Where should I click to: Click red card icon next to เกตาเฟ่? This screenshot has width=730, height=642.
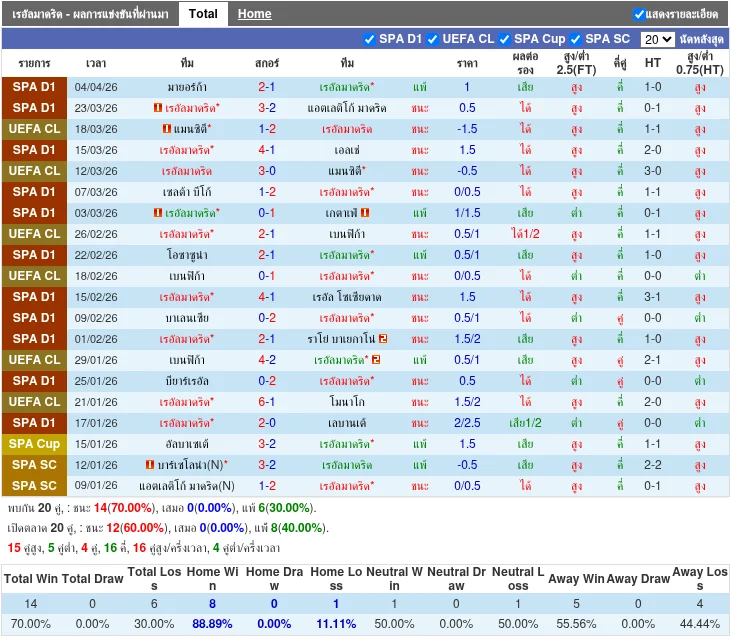click(365, 213)
